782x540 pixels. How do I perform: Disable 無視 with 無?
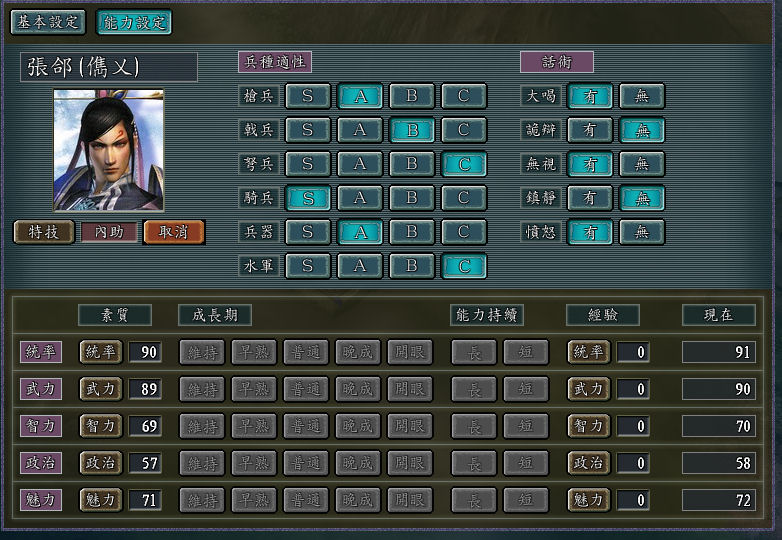[x=642, y=164]
